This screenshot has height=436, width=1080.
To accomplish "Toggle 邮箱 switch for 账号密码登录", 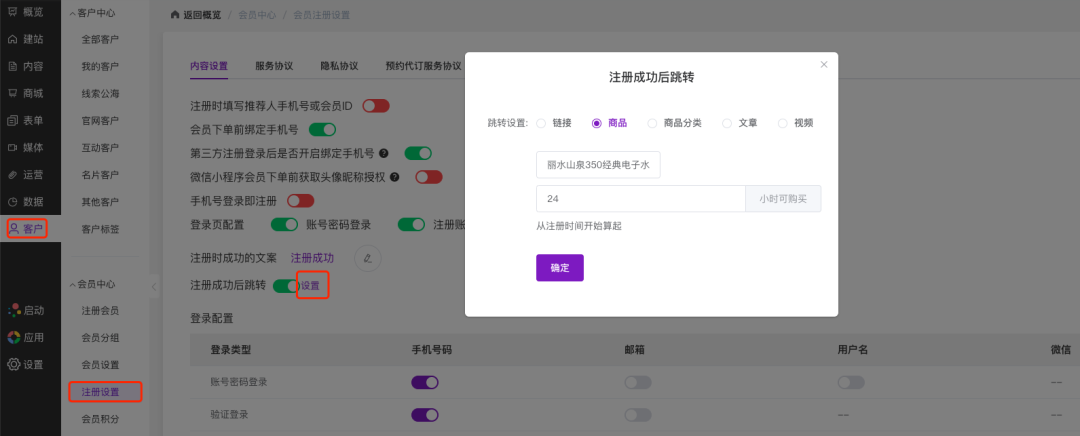I will click(638, 382).
